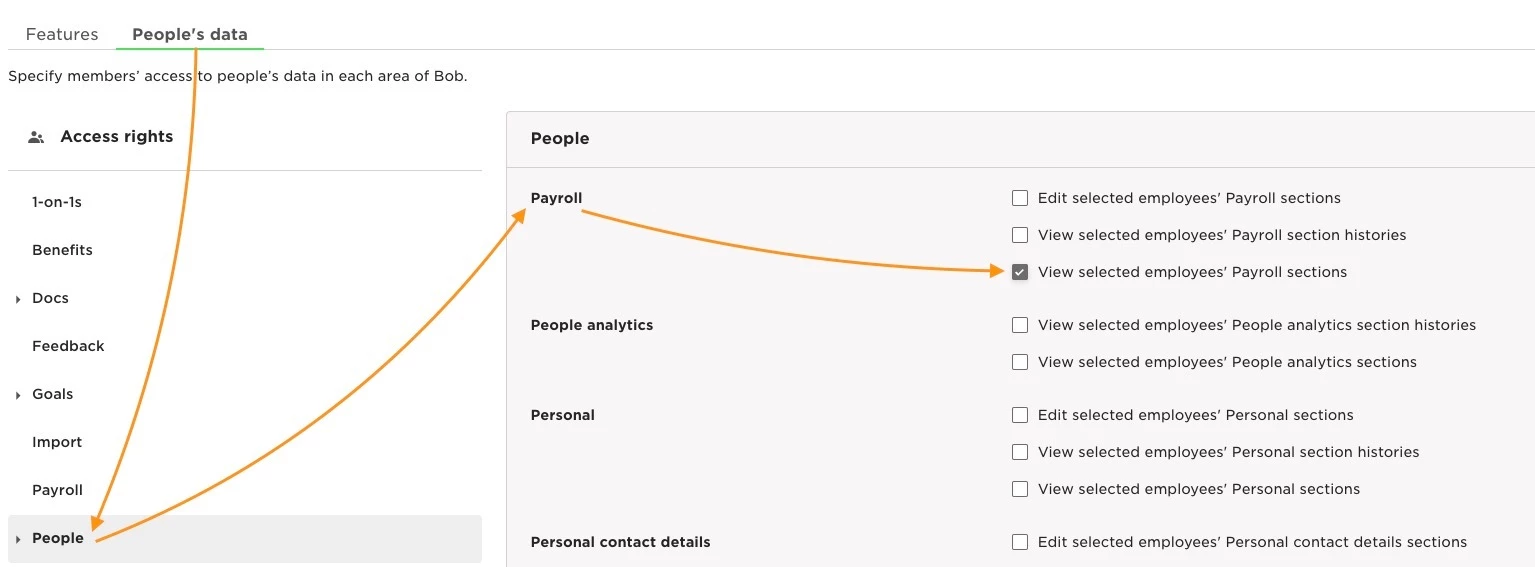
Task: Switch to the Features tab
Action: coord(62,34)
